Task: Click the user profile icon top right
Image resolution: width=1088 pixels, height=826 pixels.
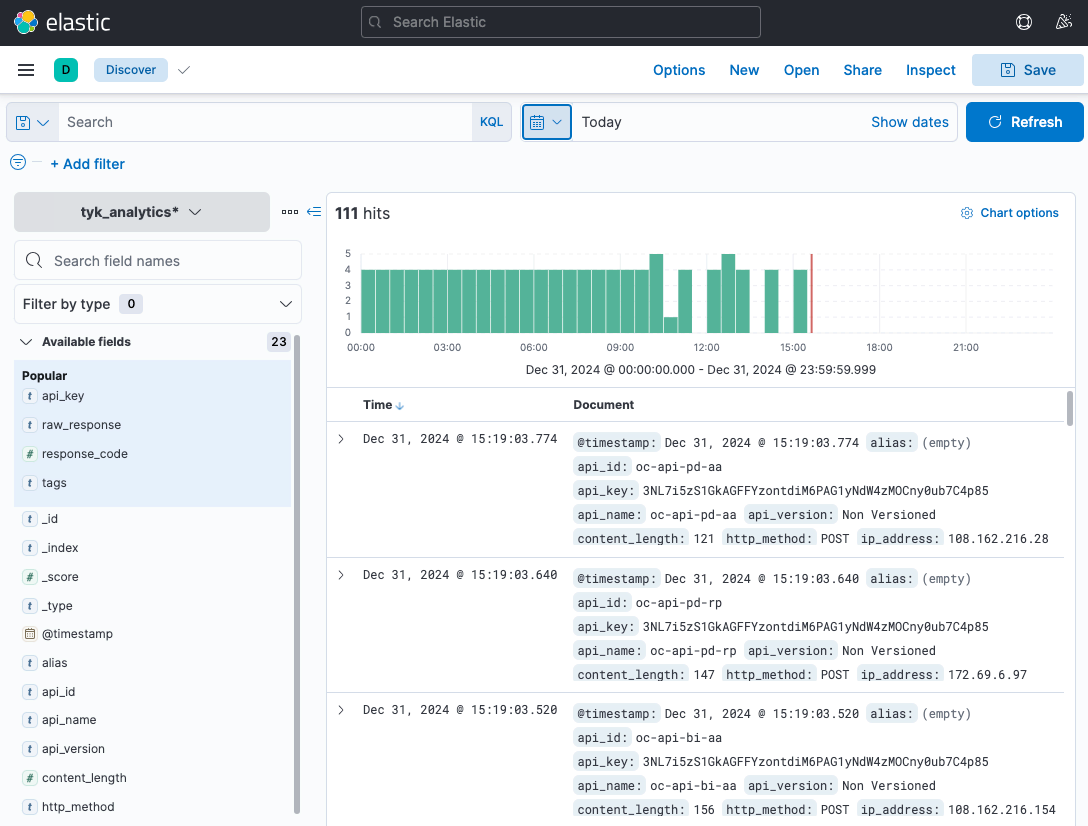Action: pyautogui.click(x=1064, y=21)
